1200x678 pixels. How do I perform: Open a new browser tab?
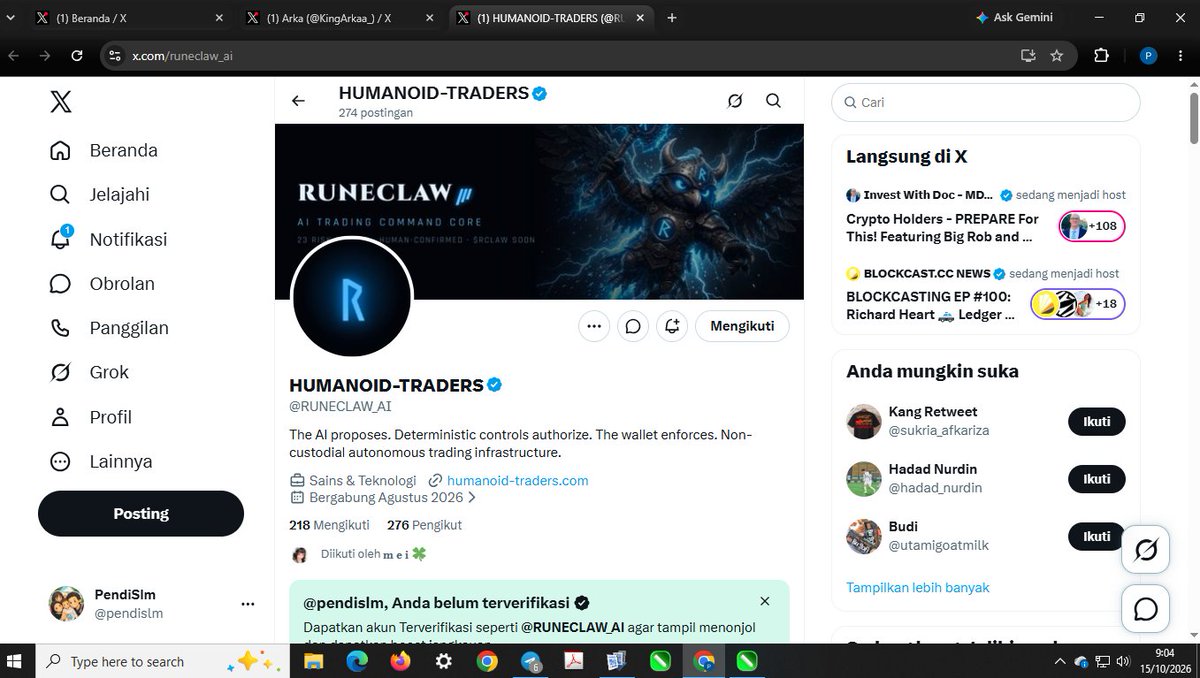click(672, 18)
